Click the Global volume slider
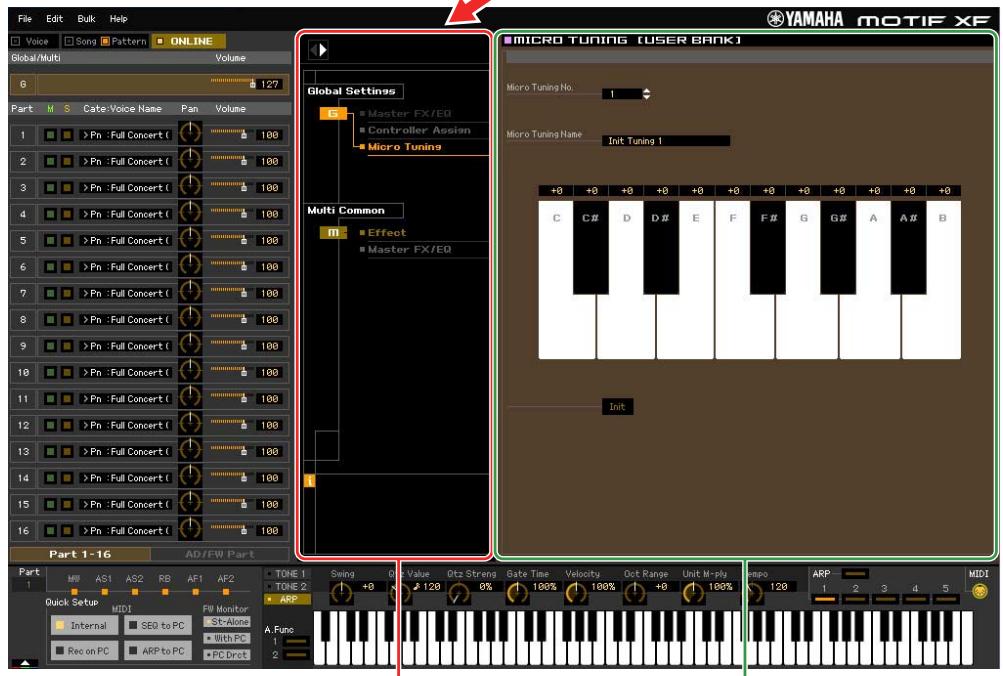This screenshot has width=1003, height=676. point(233,83)
